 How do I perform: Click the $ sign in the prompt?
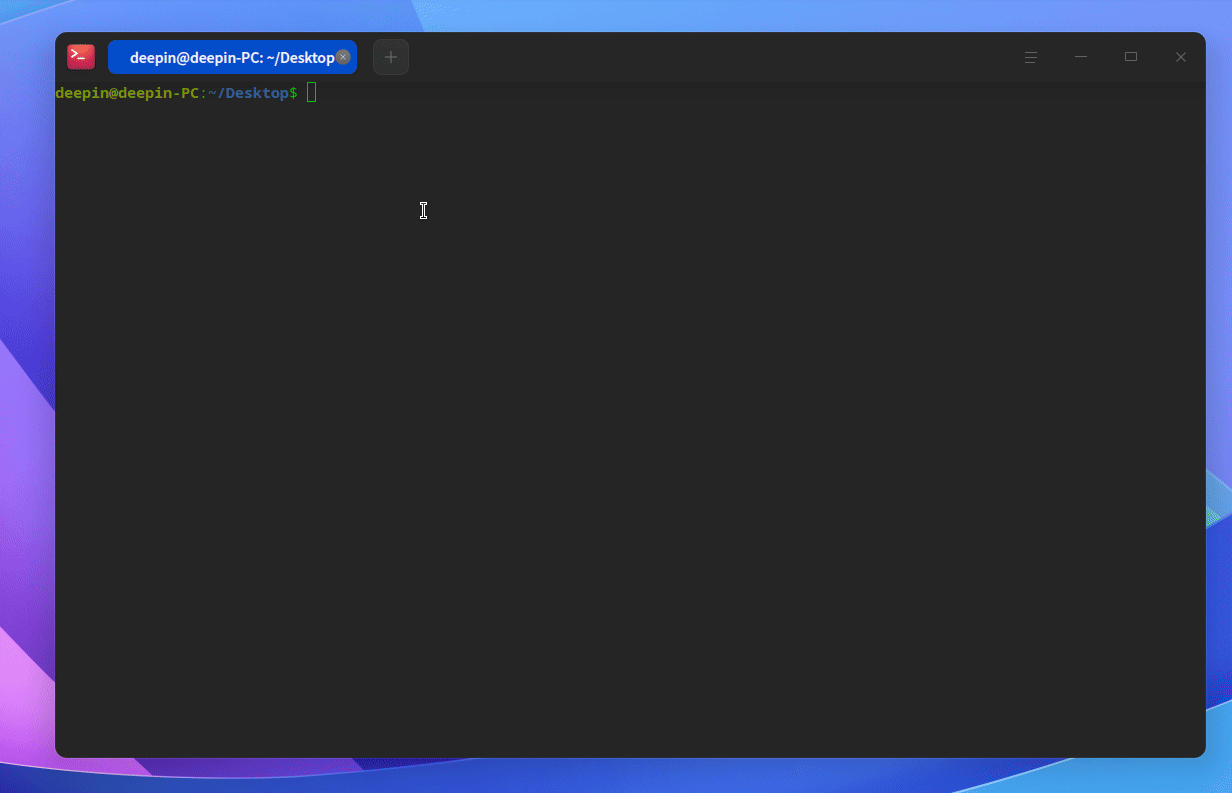[x=292, y=92]
